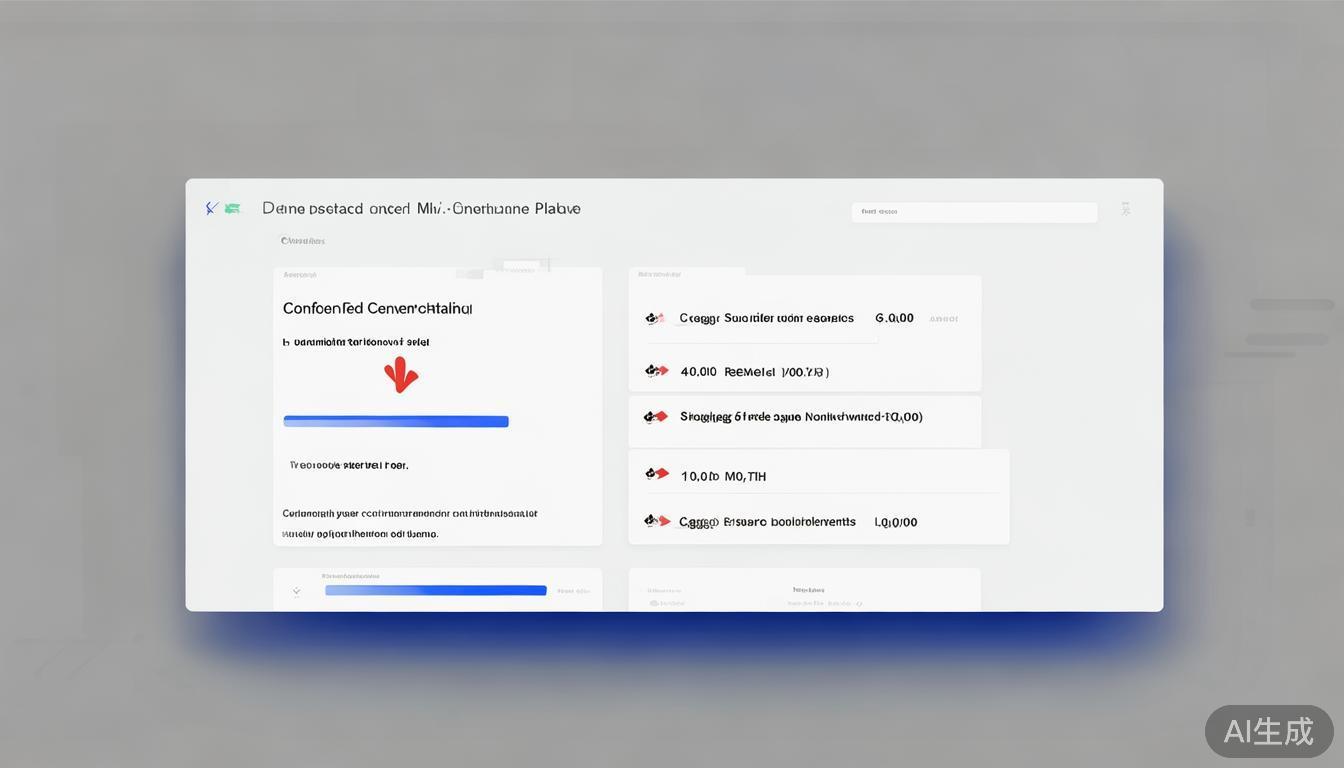1344x768 pixels.
Task: Click the red diamond icon on the 6.000 row
Action: (x=653, y=317)
